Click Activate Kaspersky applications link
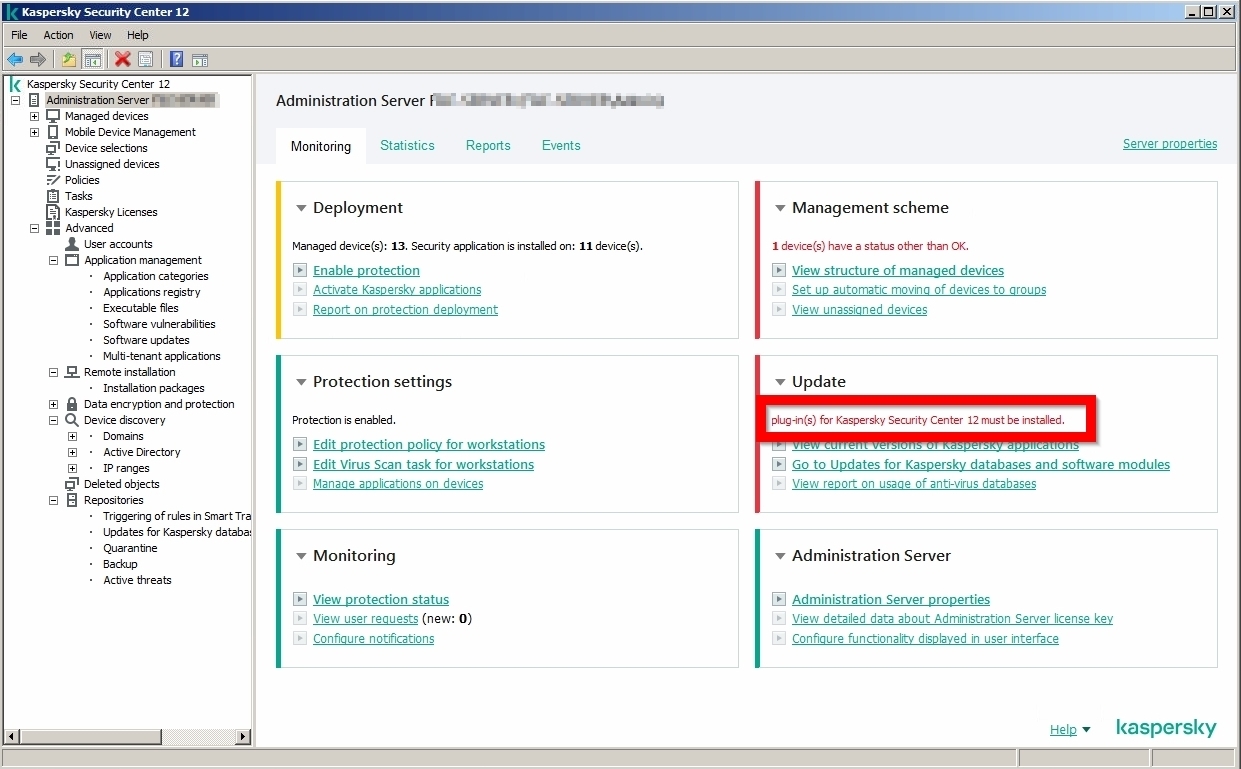The height and width of the screenshot is (769, 1241). pos(397,290)
